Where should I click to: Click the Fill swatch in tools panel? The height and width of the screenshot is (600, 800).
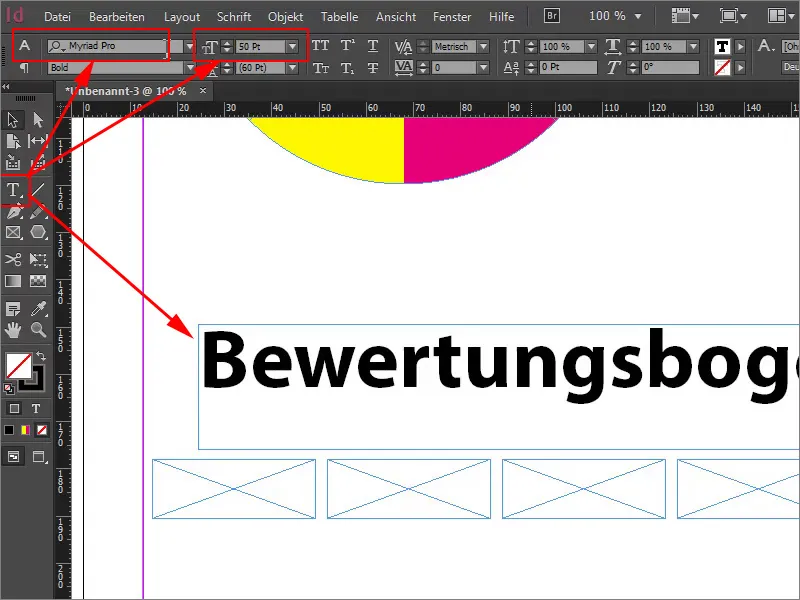18,365
